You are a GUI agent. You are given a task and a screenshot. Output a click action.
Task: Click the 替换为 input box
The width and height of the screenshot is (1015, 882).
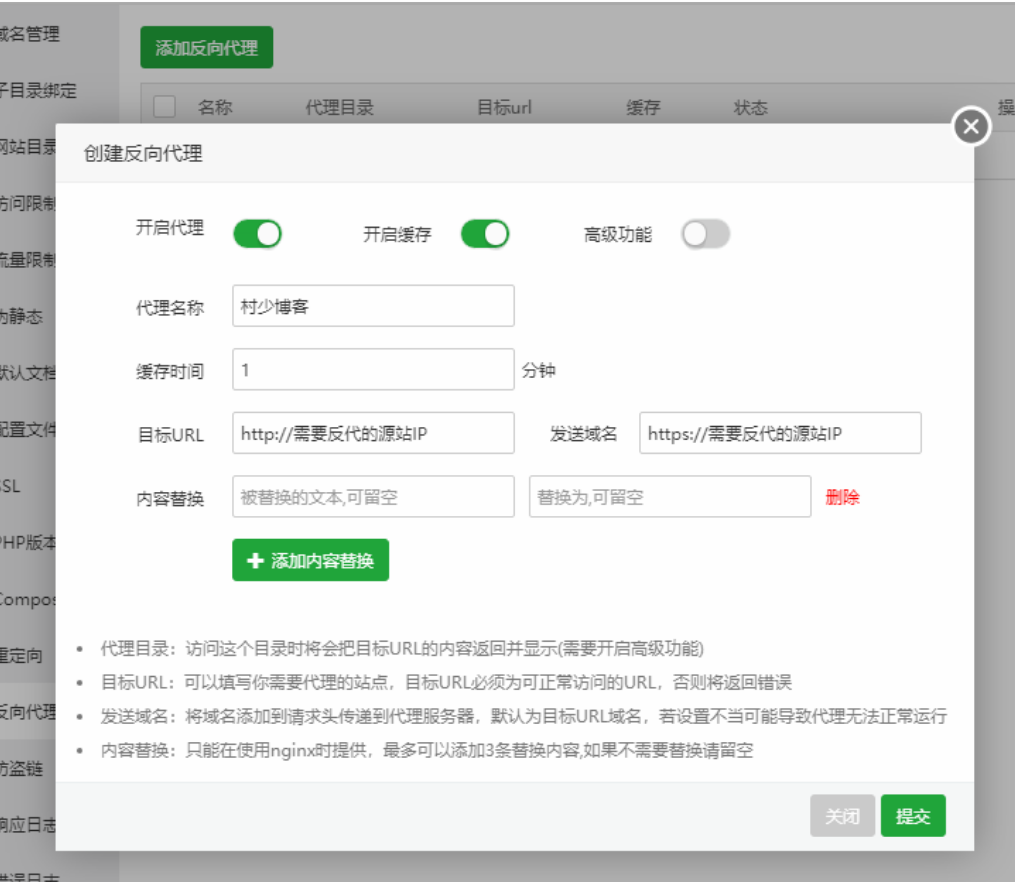pos(669,497)
